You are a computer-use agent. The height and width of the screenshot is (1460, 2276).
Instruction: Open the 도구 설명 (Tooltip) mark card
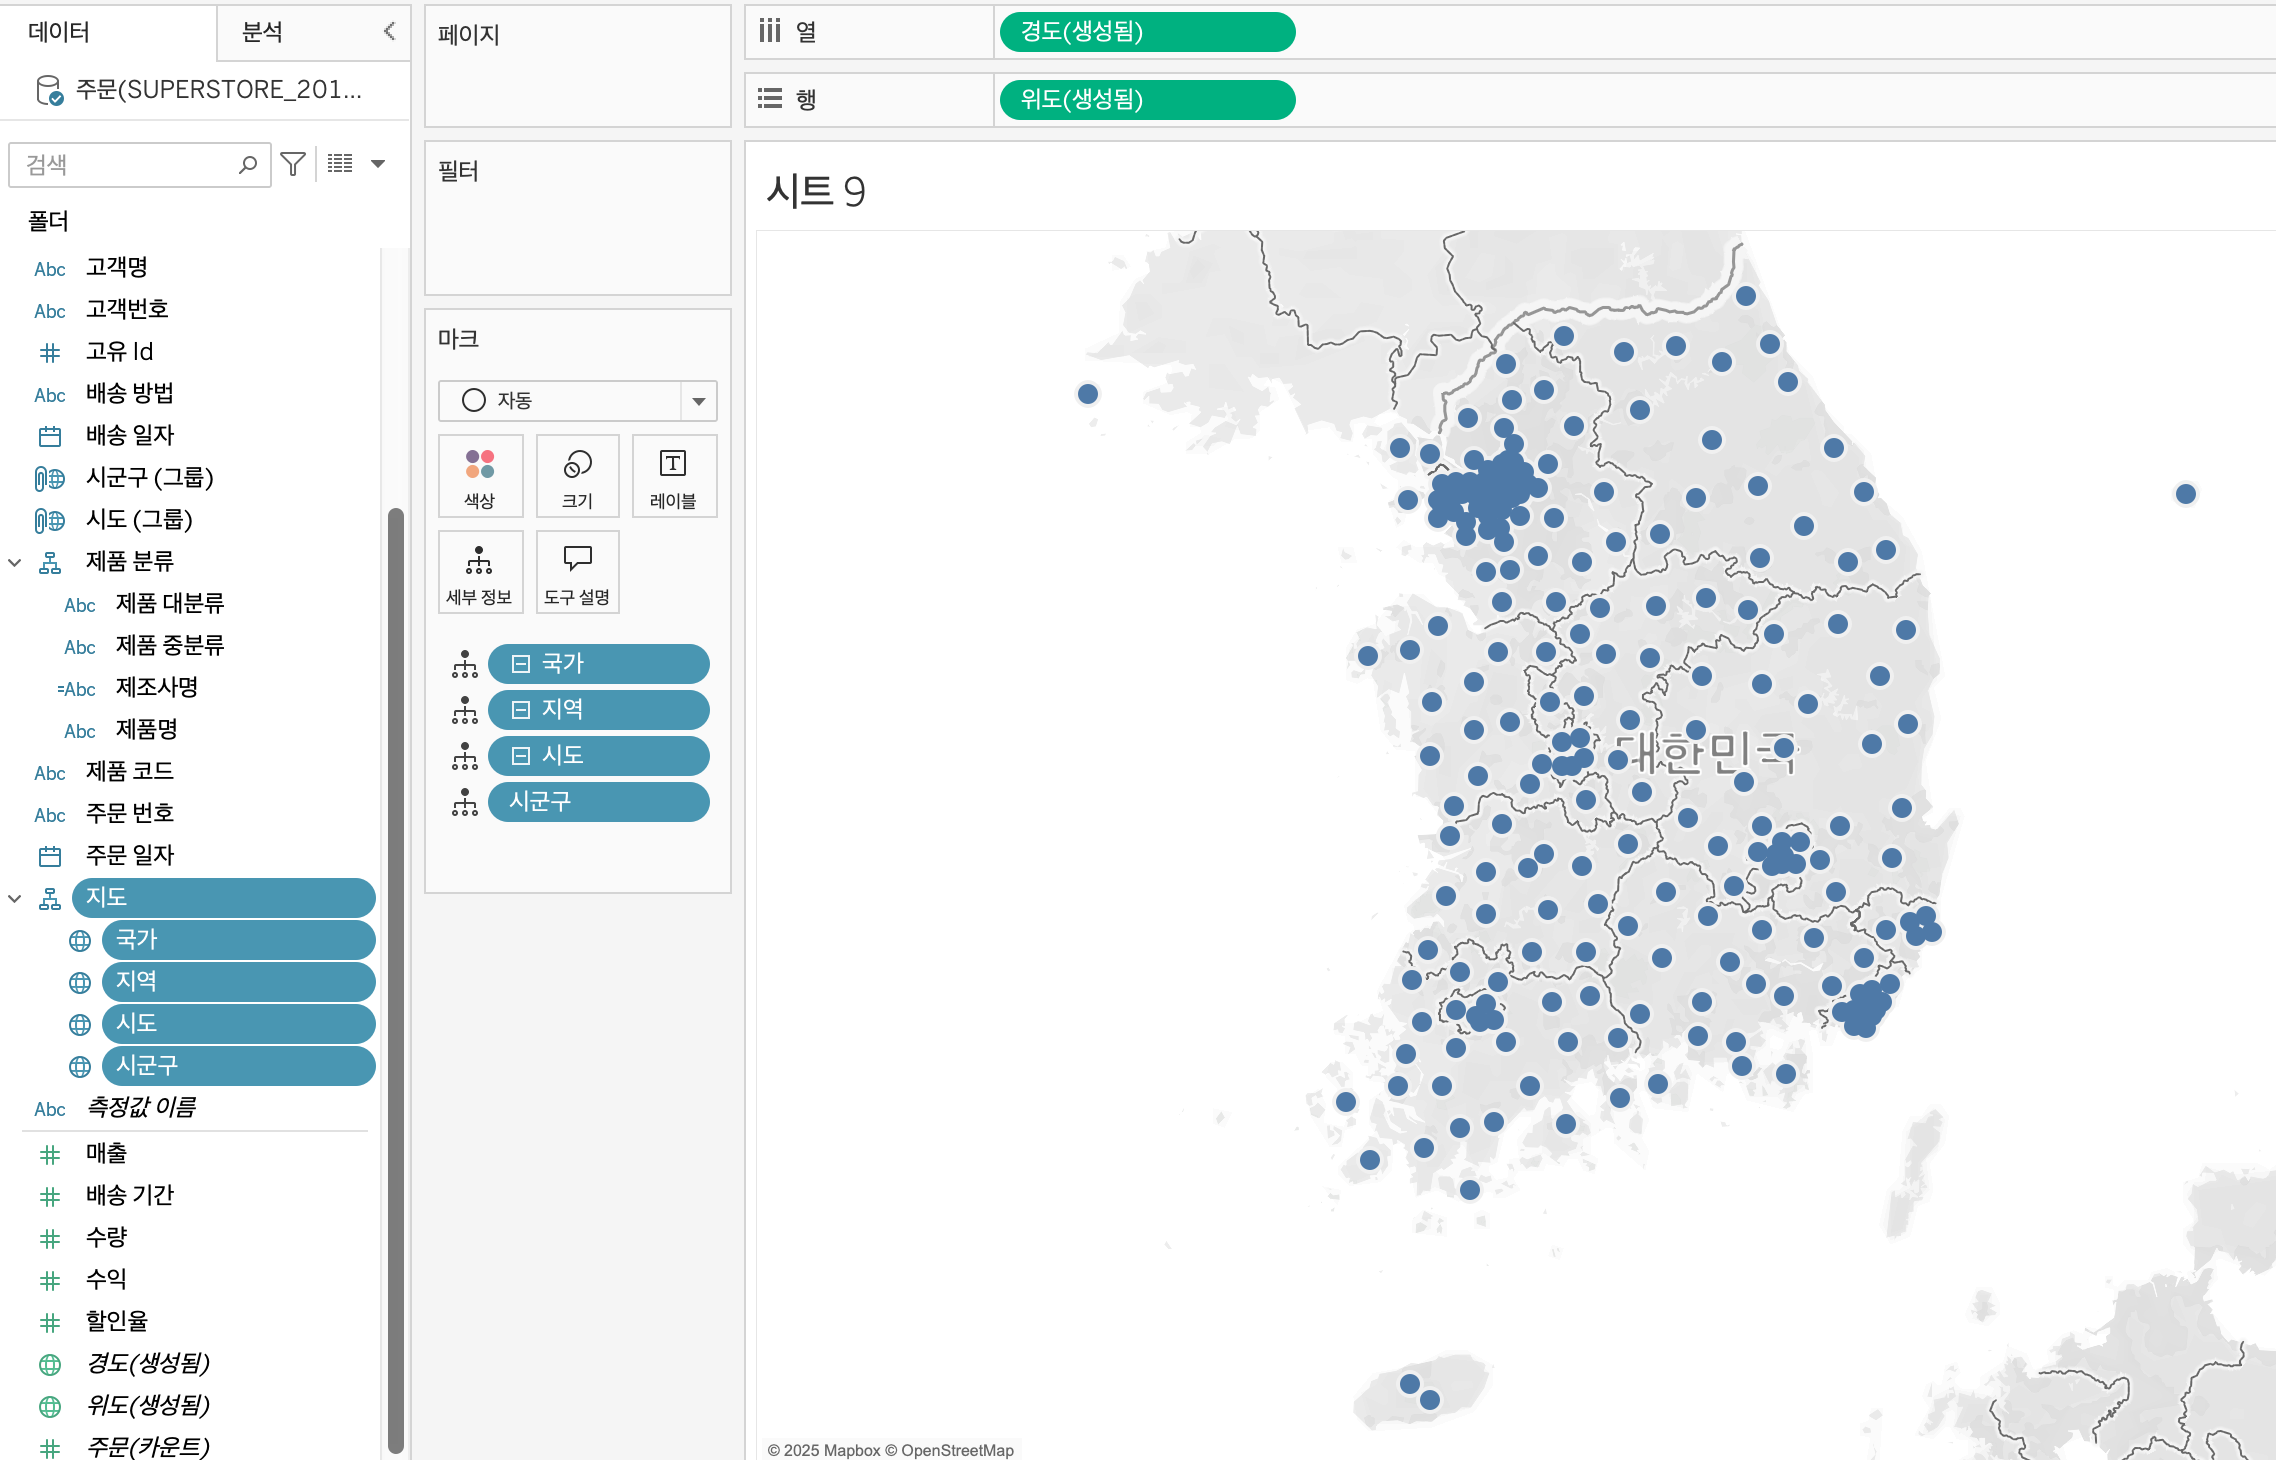pos(577,572)
